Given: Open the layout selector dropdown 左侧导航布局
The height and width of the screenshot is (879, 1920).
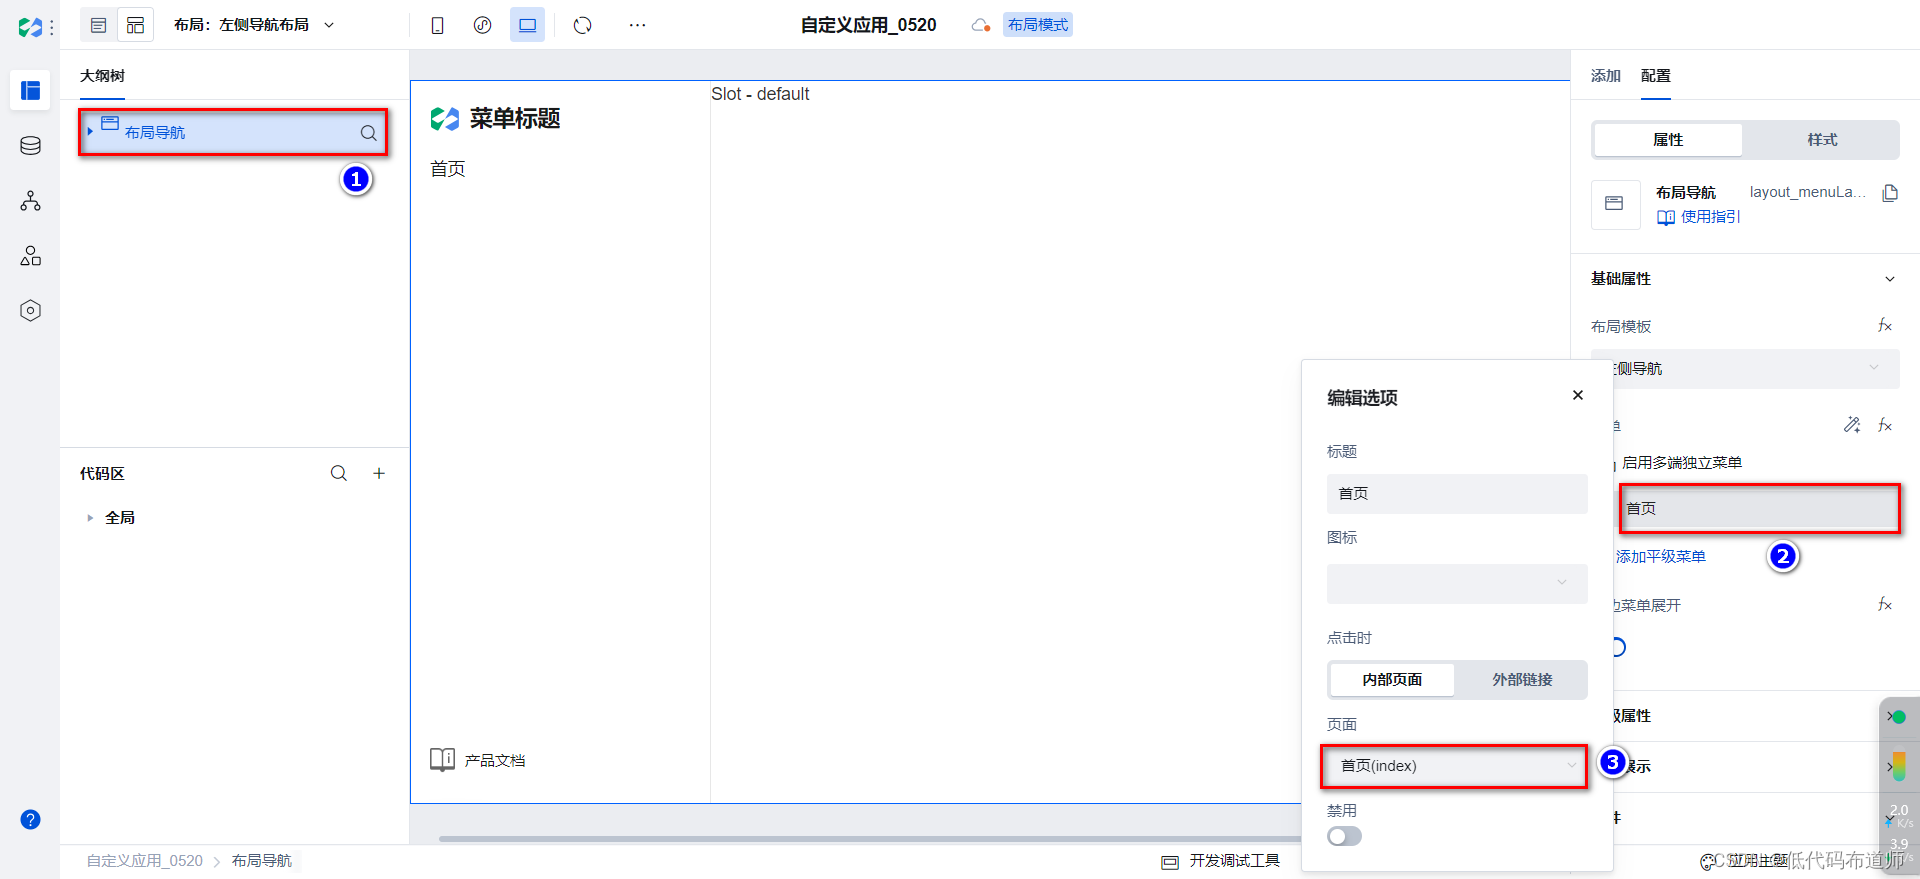Looking at the screenshot, I should (x=254, y=25).
